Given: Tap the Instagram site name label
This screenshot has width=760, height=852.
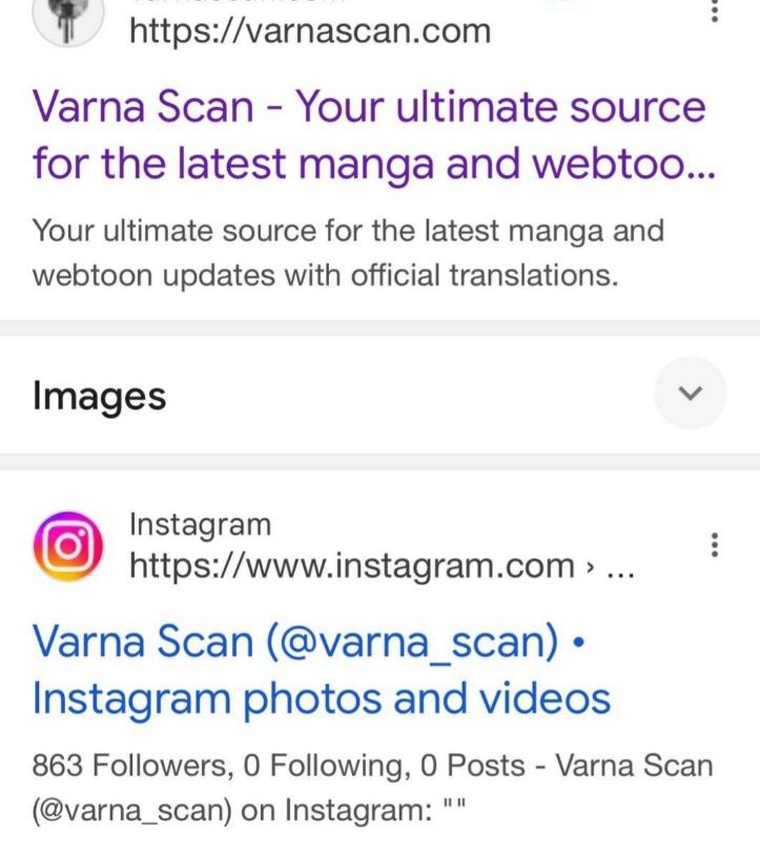Looking at the screenshot, I should point(200,525).
